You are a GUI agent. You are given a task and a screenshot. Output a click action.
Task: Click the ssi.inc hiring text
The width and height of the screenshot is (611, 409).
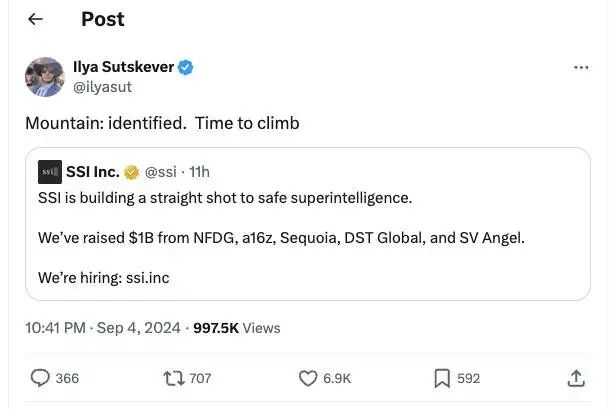click(148, 277)
